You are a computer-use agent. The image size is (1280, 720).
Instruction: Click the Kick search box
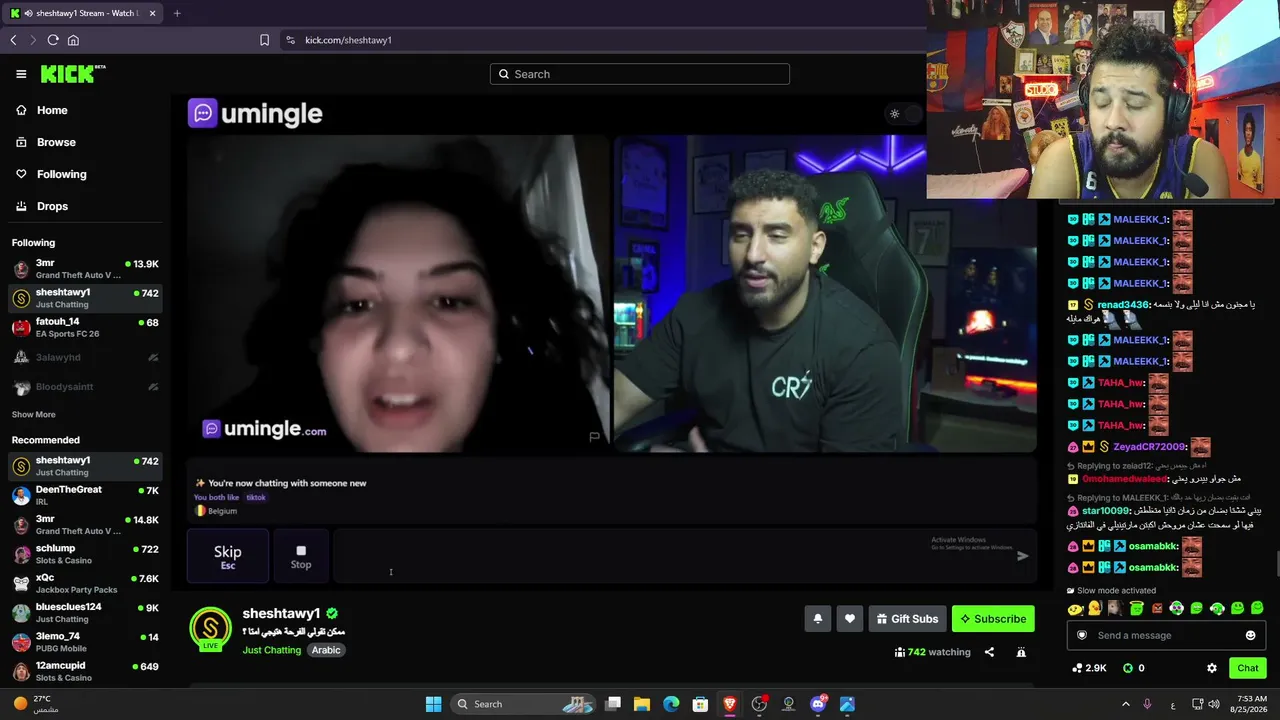click(x=640, y=74)
